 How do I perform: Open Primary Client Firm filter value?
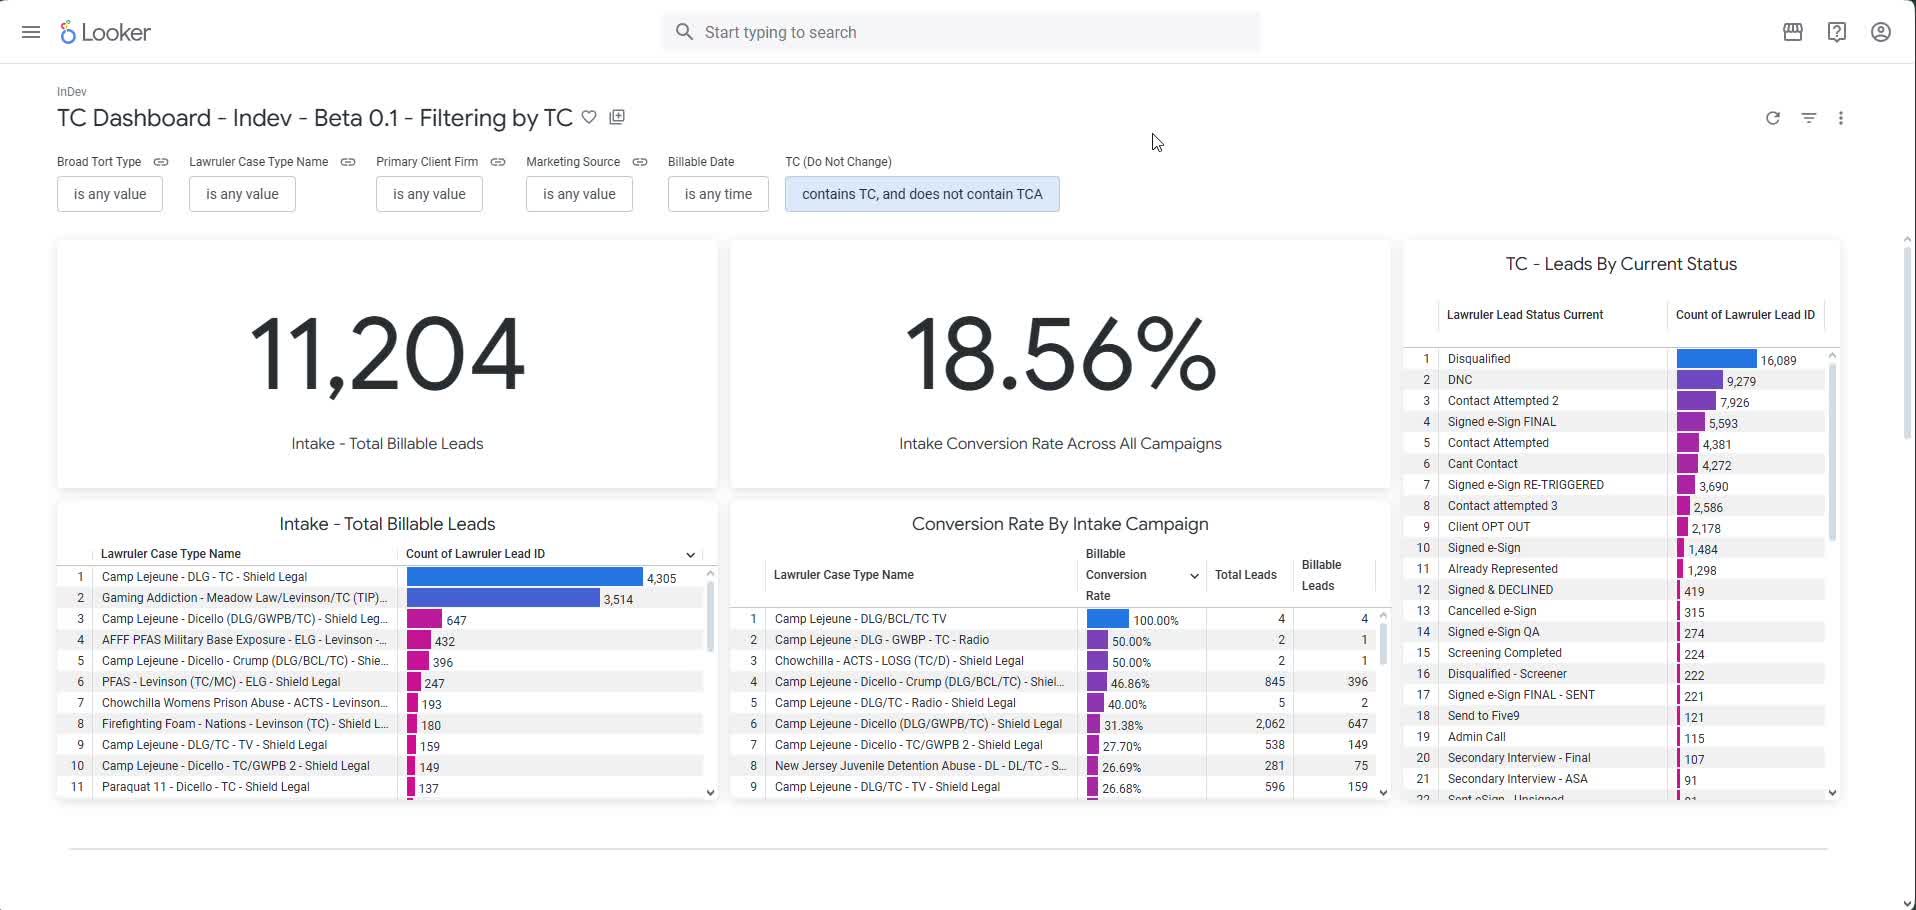point(429,194)
